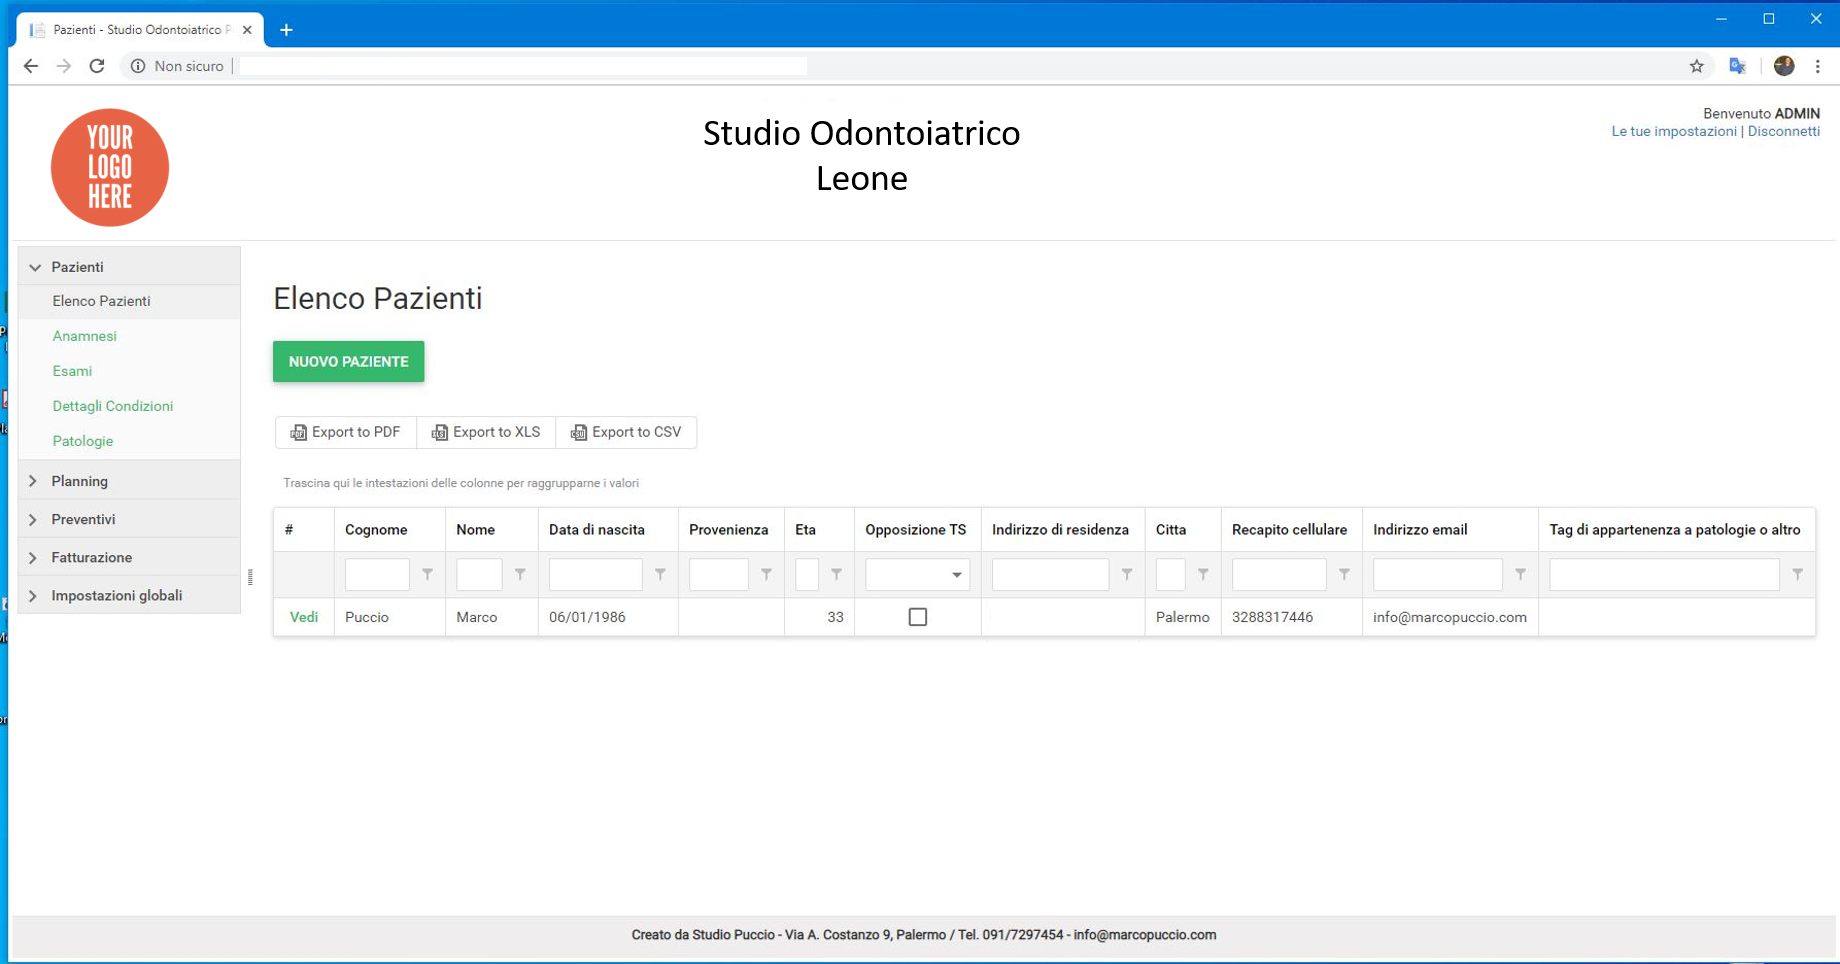Open a new browser tab
Screen dimensions: 1840x964
point(286,30)
